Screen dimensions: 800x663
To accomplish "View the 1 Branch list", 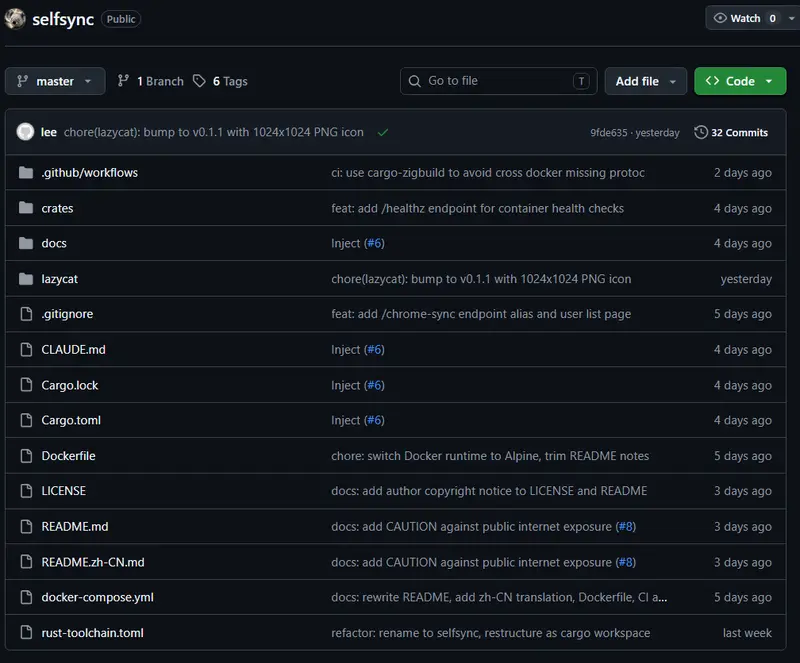I will click(x=151, y=81).
